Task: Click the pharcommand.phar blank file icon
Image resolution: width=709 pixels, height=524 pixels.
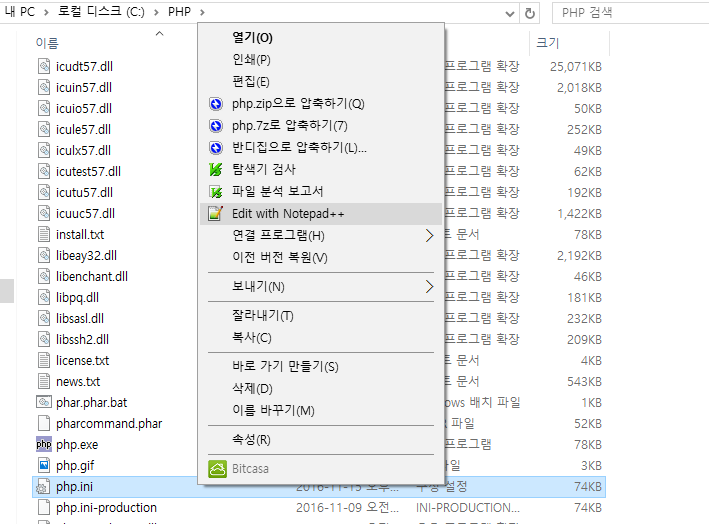Action: tap(44, 424)
